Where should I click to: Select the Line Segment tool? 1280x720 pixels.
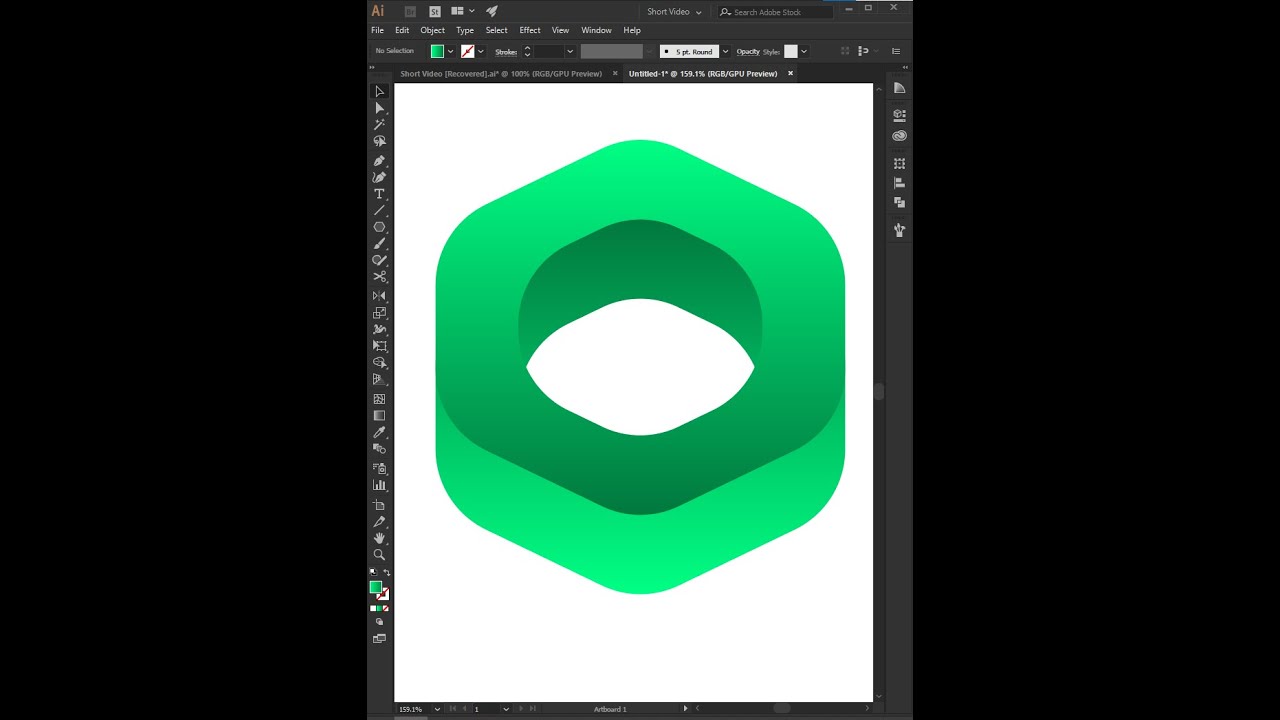[x=379, y=211]
